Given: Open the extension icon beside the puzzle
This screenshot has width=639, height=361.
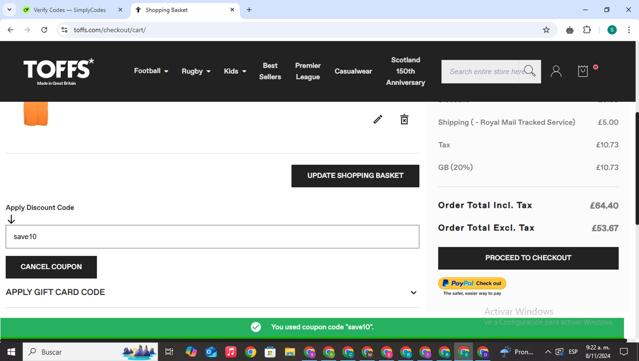Looking at the screenshot, I should click(x=570, y=30).
